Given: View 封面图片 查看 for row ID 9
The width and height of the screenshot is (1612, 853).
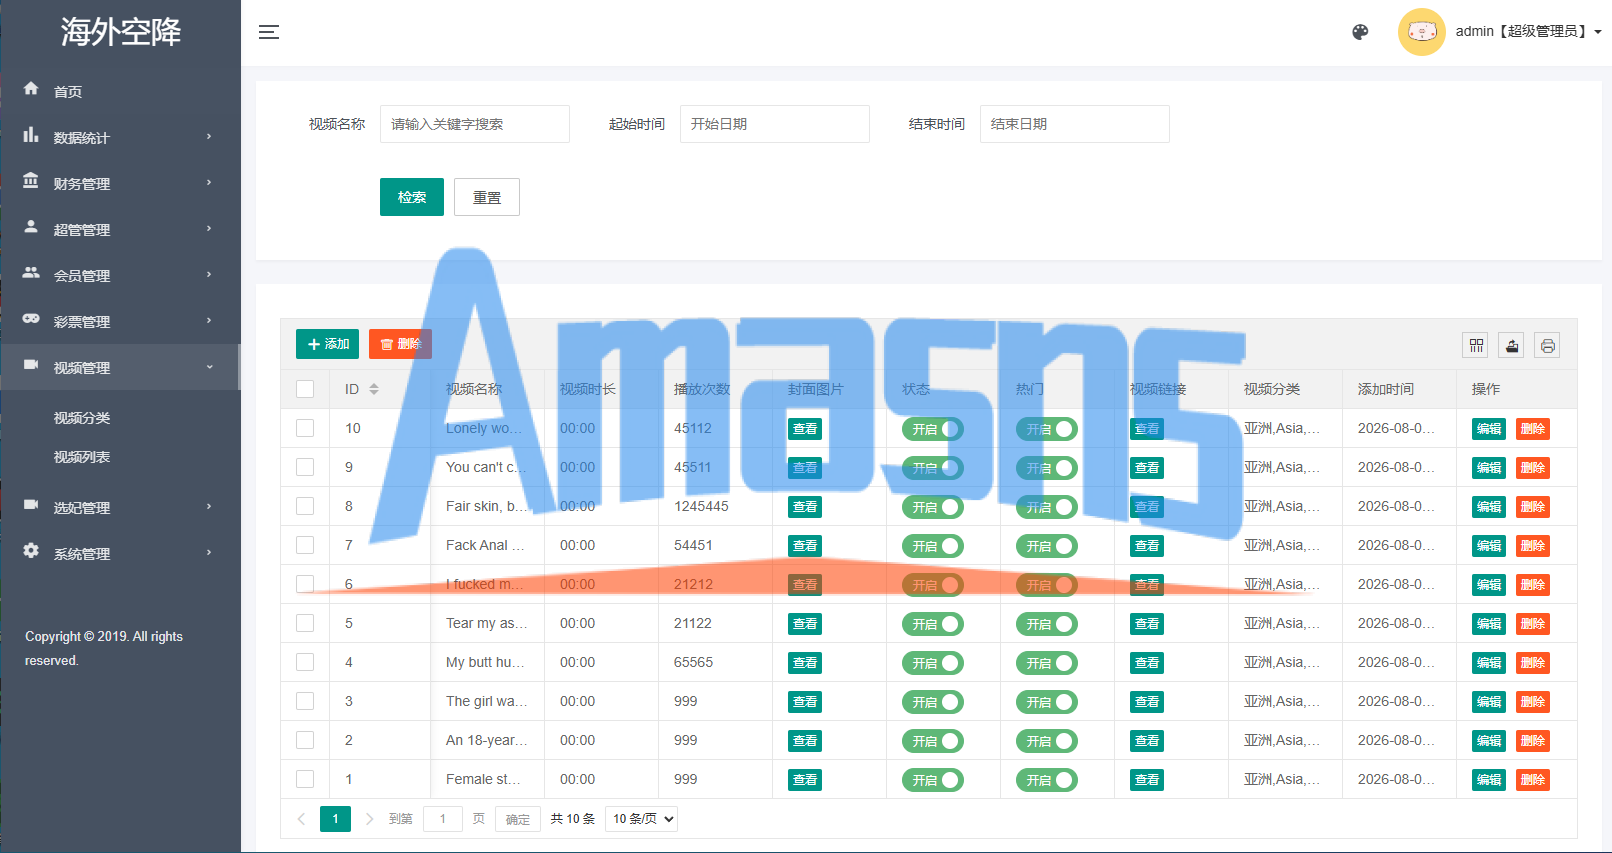Looking at the screenshot, I should click(x=805, y=468).
